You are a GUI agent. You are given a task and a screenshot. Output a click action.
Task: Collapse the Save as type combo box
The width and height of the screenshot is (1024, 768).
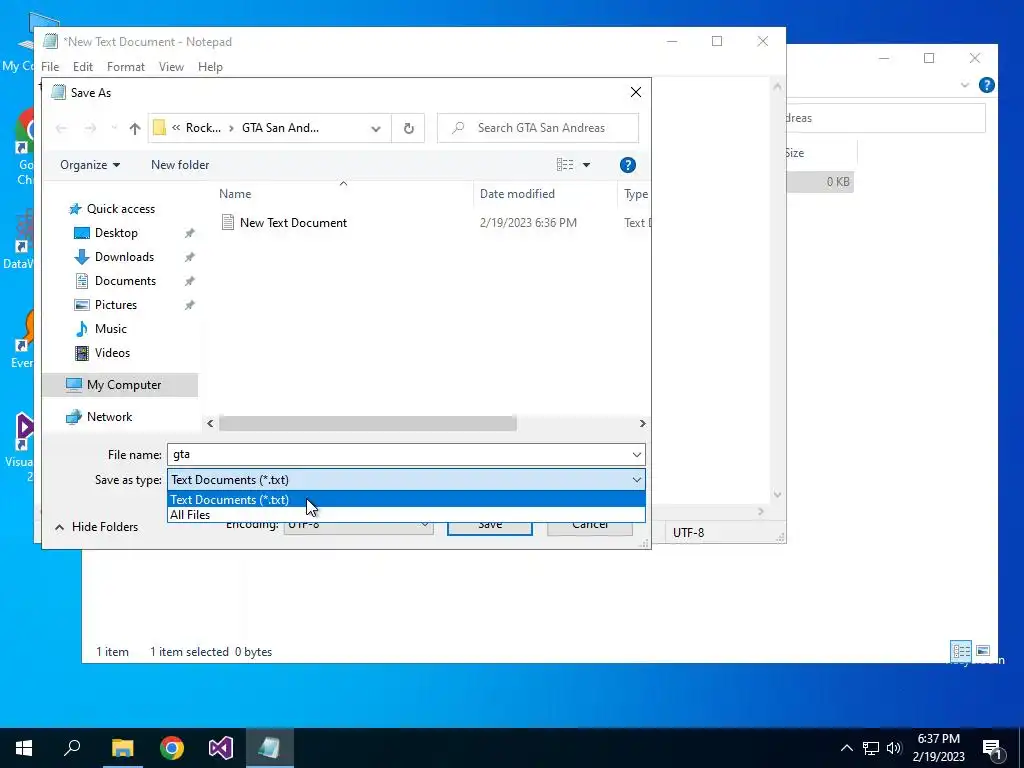[x=636, y=480]
